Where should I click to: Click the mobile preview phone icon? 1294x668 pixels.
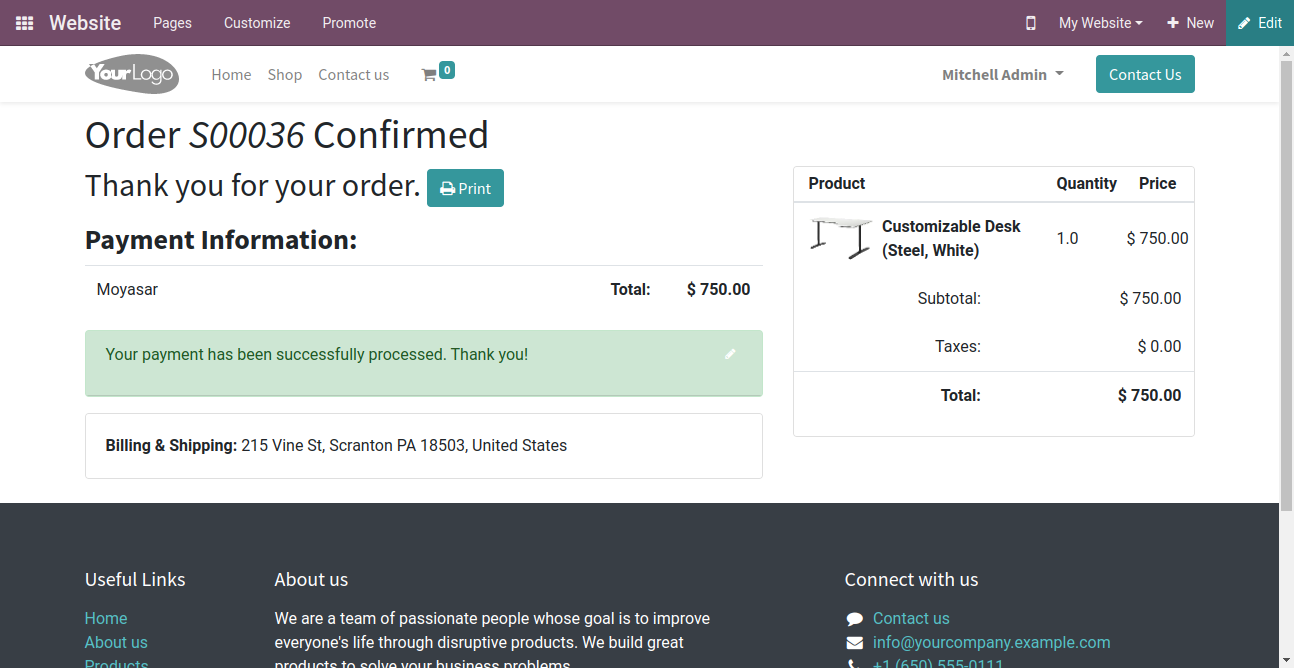click(1031, 23)
